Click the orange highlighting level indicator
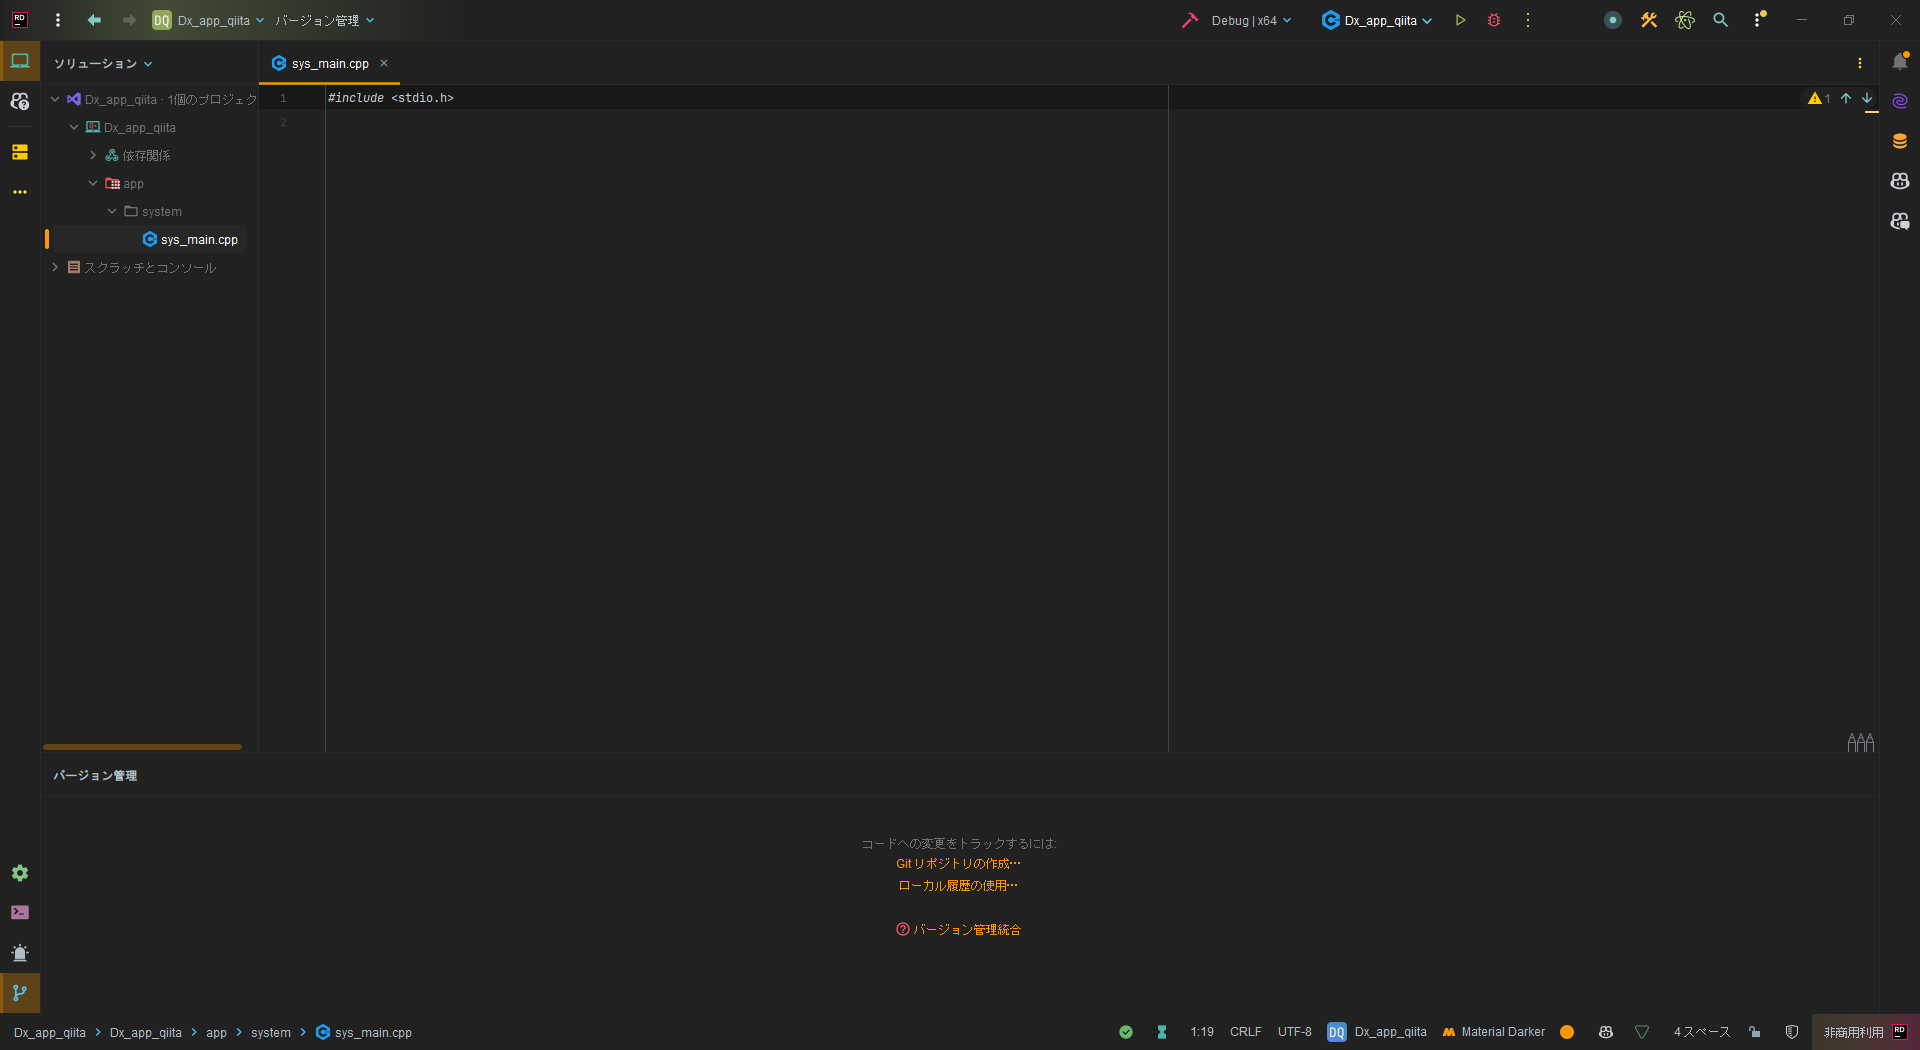The height and width of the screenshot is (1050, 1920). pos(1566,1032)
